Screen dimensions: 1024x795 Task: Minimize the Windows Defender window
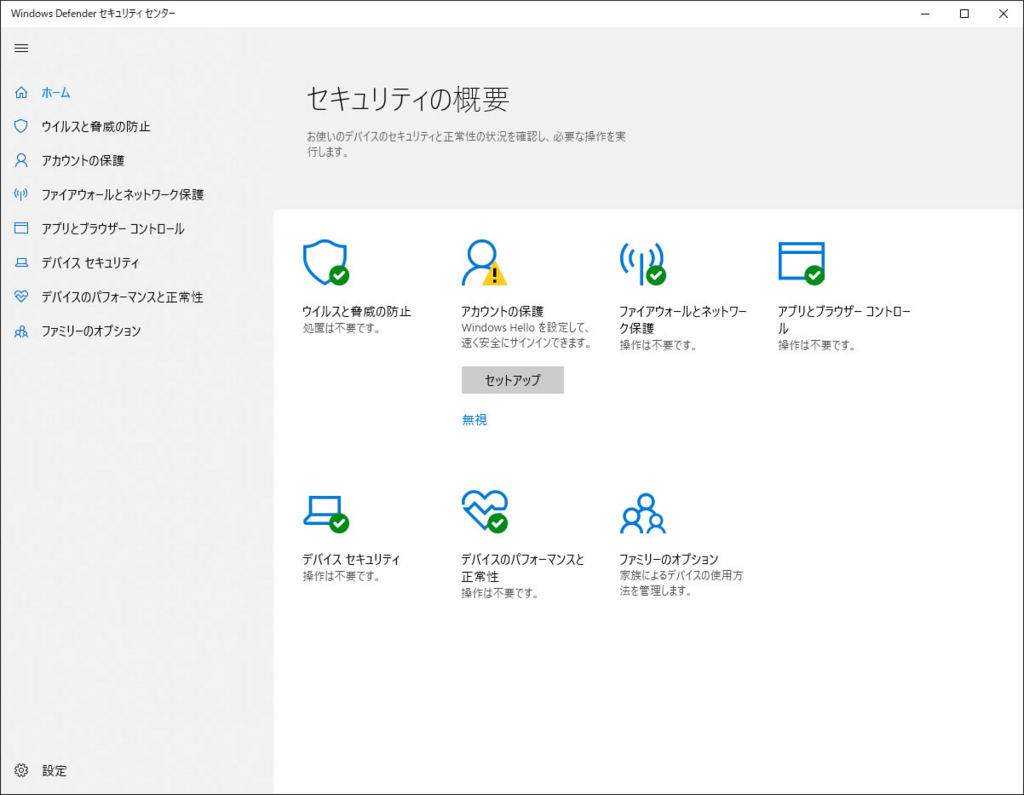pos(925,14)
